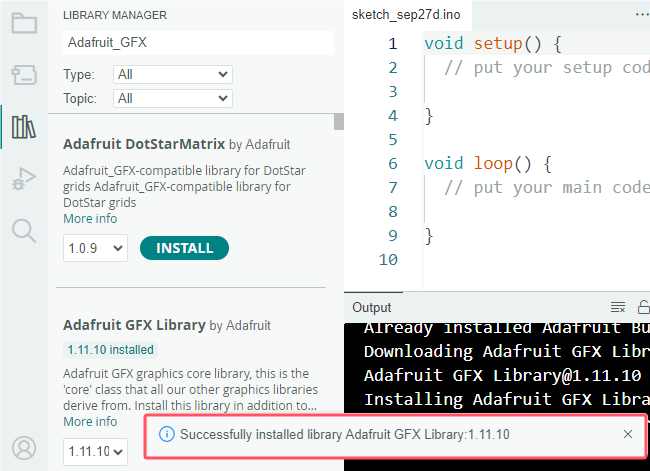Viewport: 650px width, 471px height.
Task: Toggle the Output scroll lock icon
Action: 643,307
